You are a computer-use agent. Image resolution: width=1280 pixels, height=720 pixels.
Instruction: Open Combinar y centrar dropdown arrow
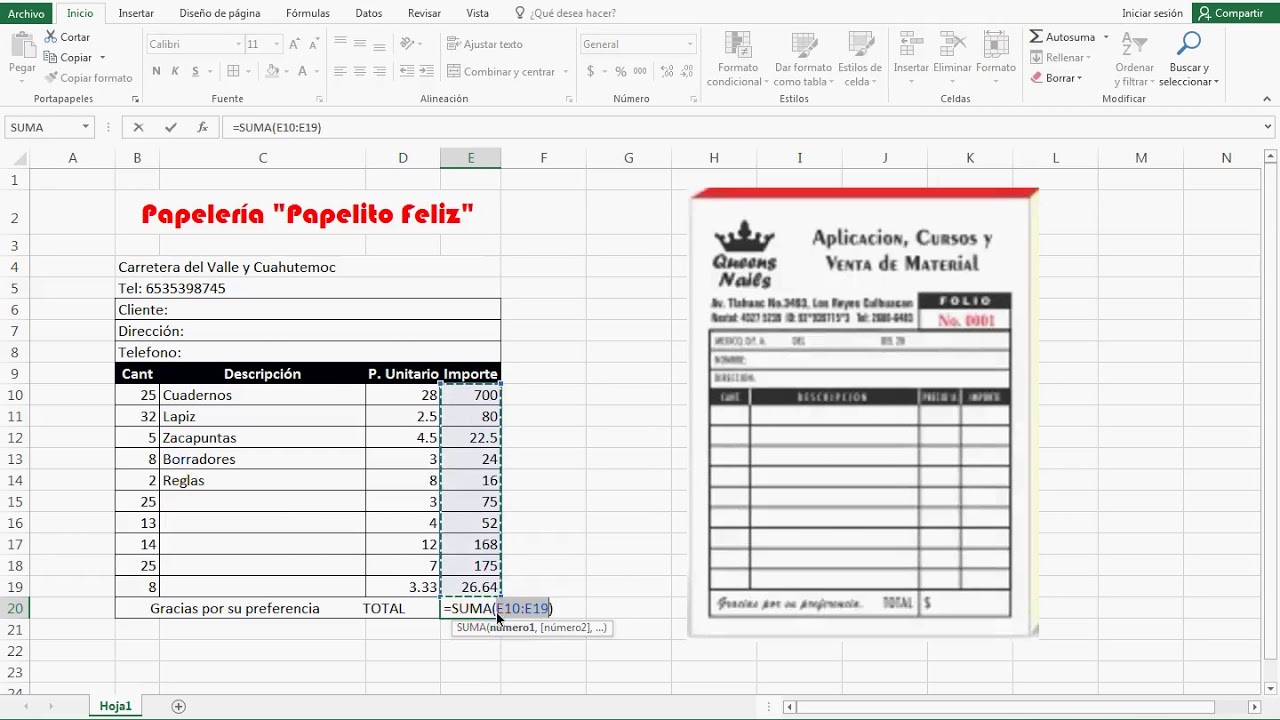click(x=566, y=72)
